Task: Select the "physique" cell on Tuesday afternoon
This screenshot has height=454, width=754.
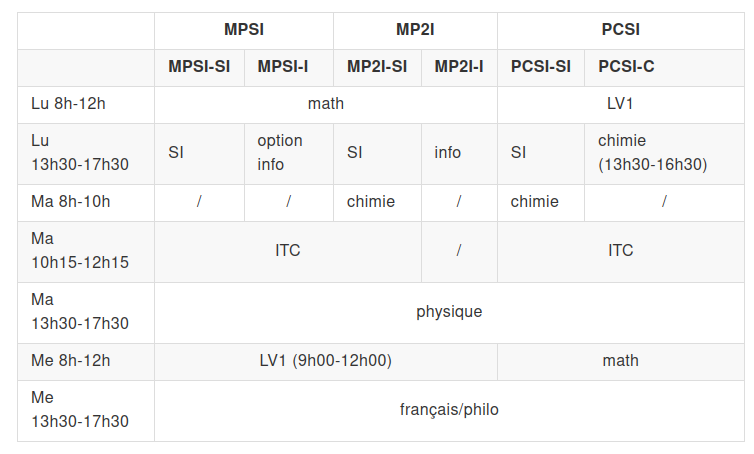Action: click(449, 312)
